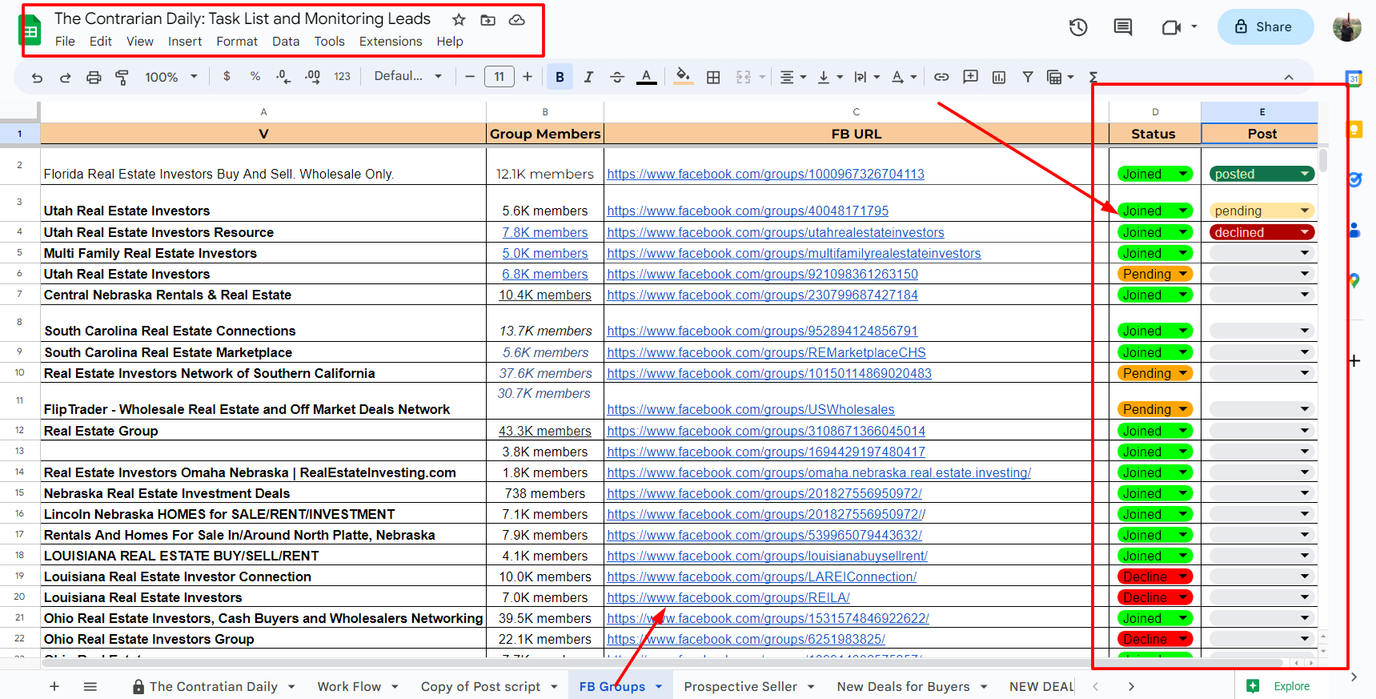Viewport: 1376px width, 699px height.
Task: Open the Functions sigma icon
Action: click(x=1093, y=77)
